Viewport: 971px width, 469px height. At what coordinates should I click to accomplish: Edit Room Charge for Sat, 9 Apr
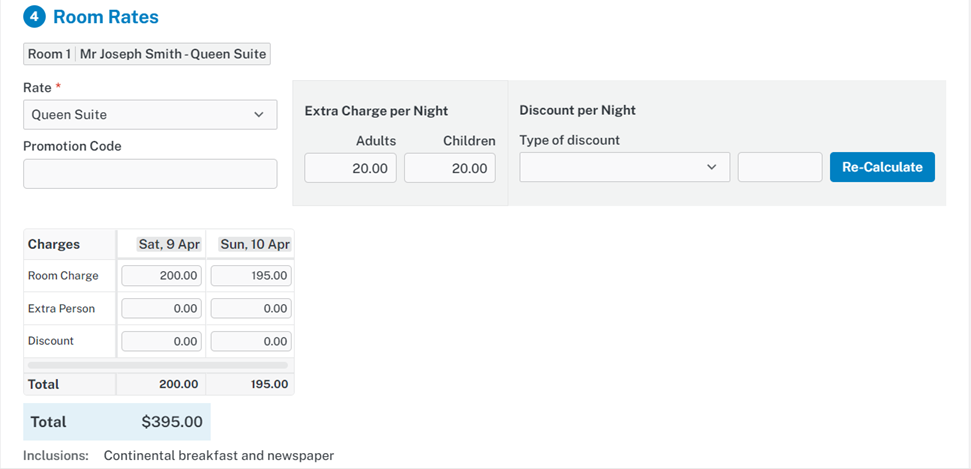click(161, 276)
